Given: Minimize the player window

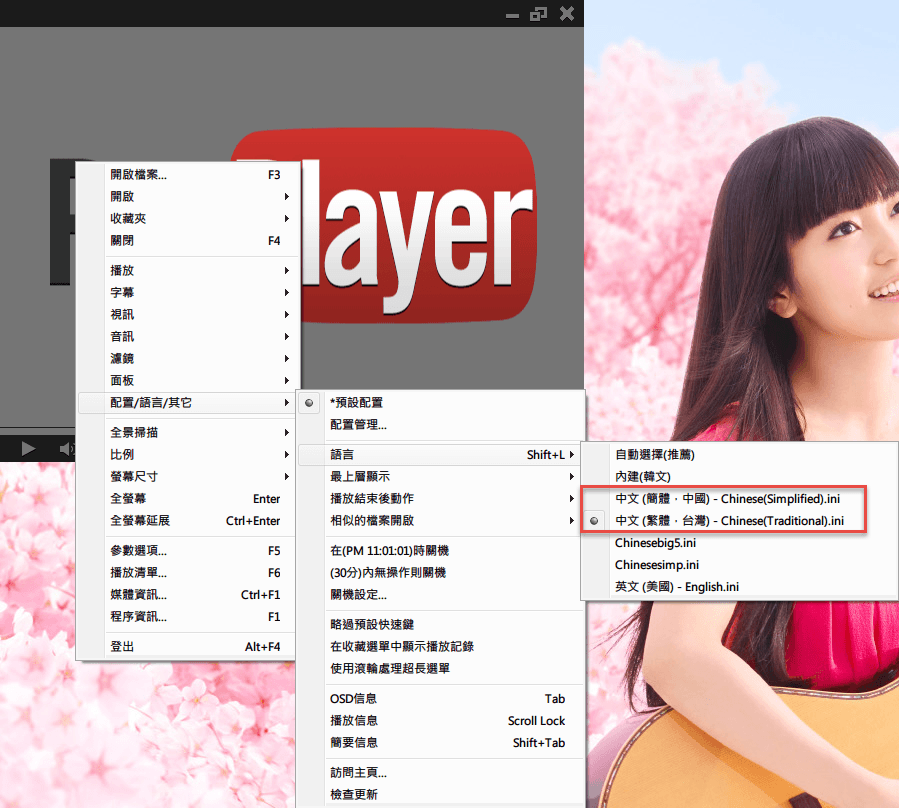Looking at the screenshot, I should 513,14.
